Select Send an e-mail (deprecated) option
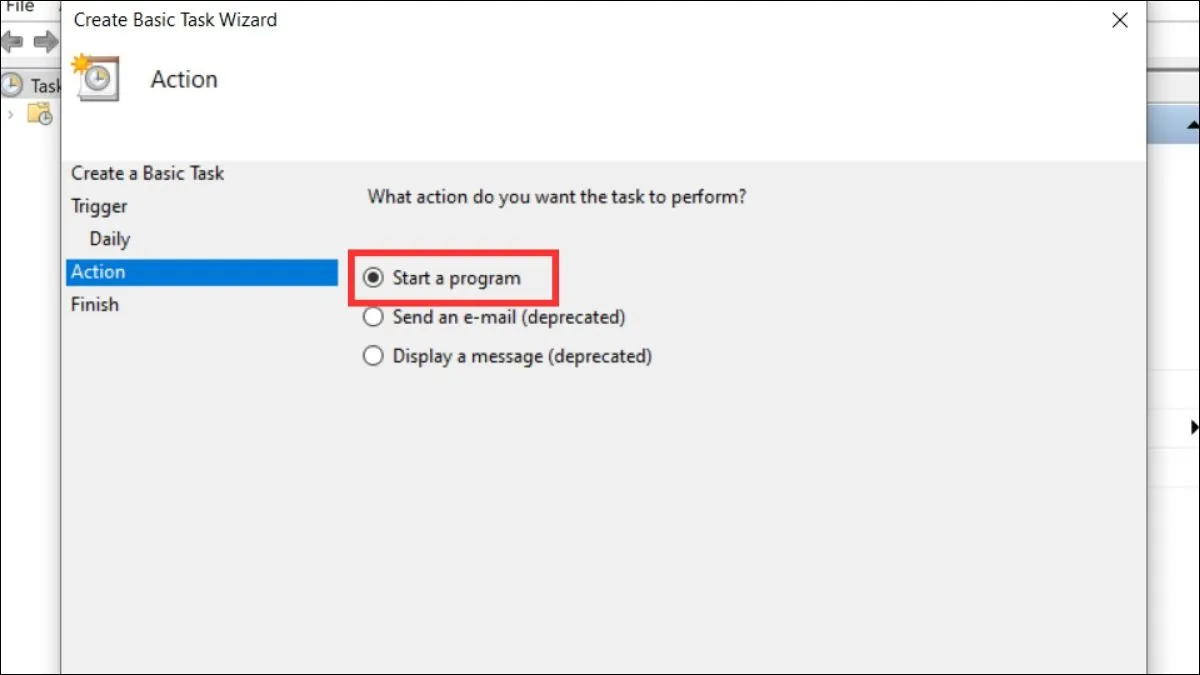The image size is (1200, 675). pos(373,316)
